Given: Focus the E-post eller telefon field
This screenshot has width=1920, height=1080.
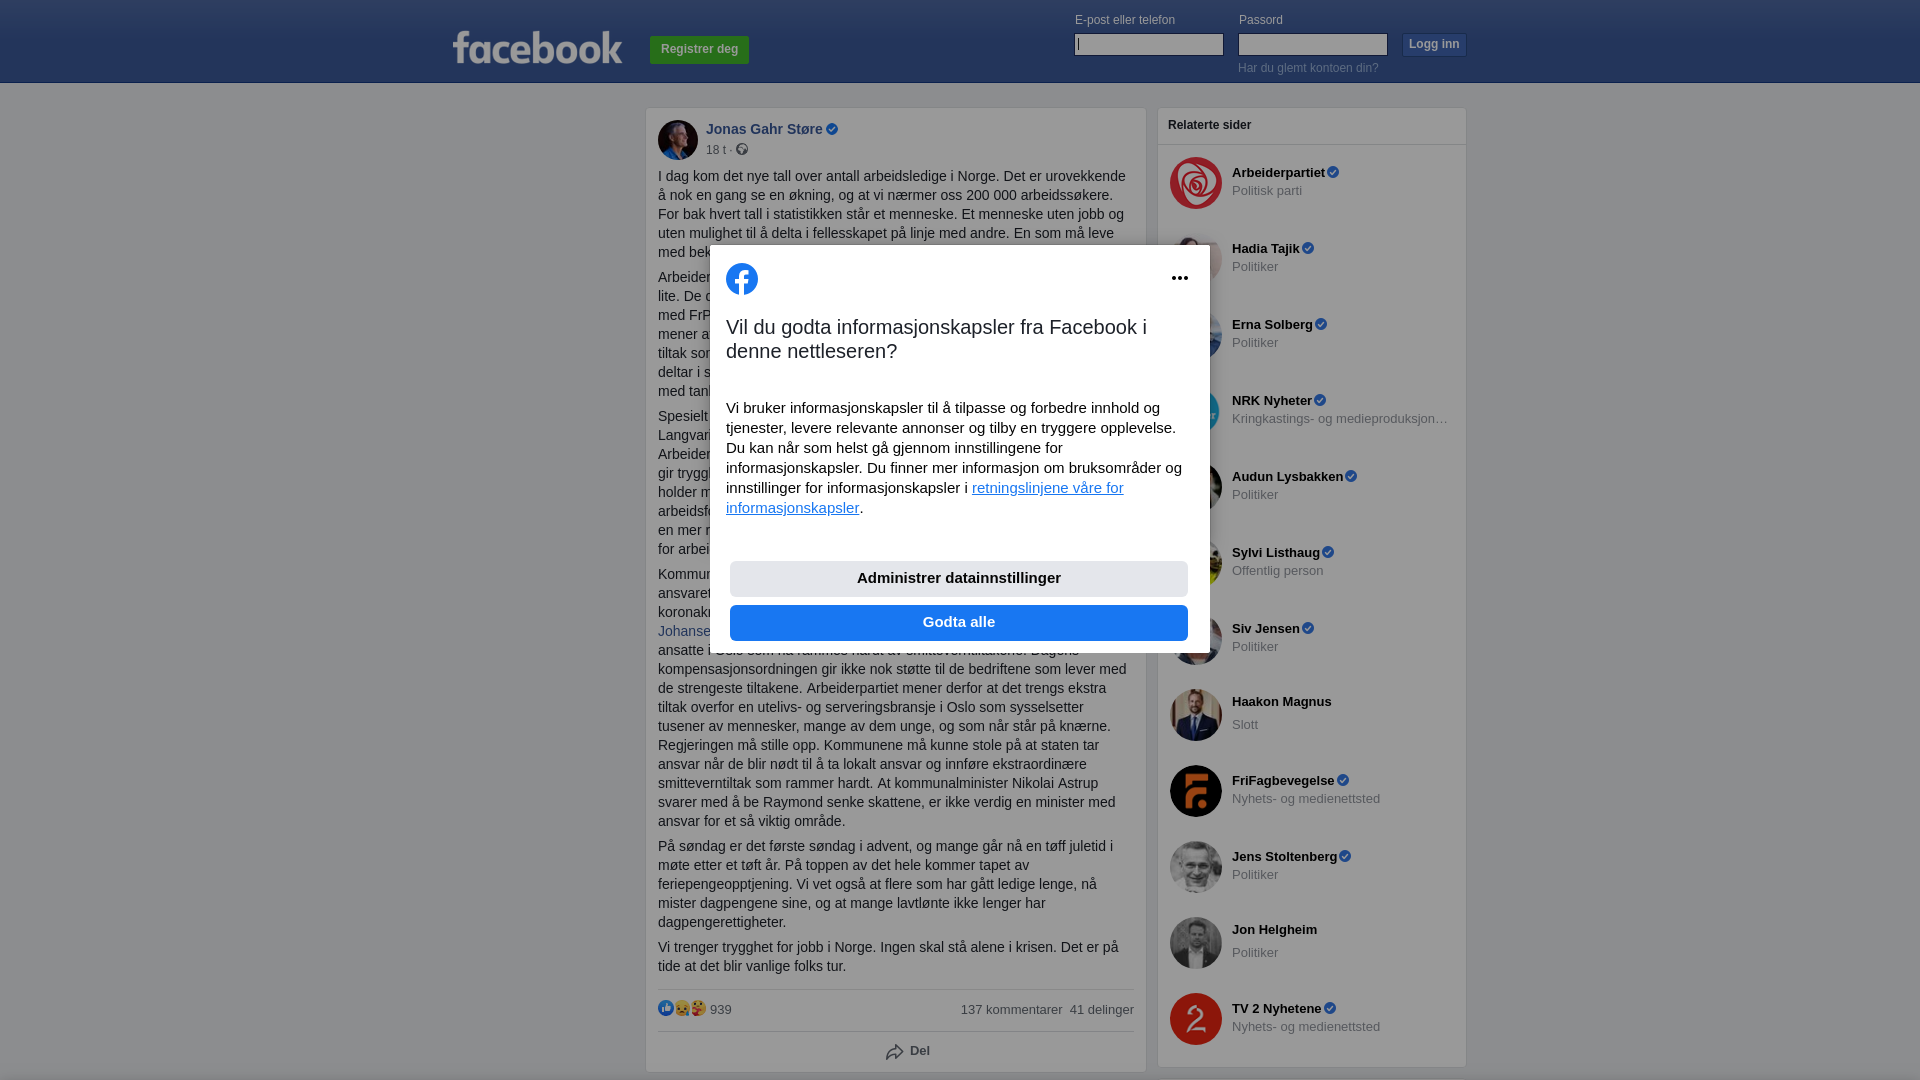Looking at the screenshot, I should 1149,44.
